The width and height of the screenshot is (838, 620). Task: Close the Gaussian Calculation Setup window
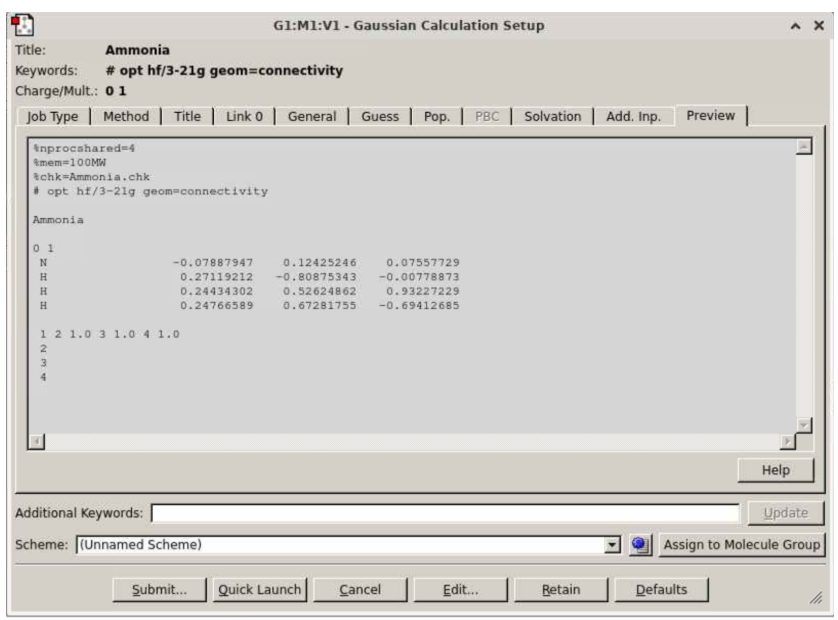817,26
